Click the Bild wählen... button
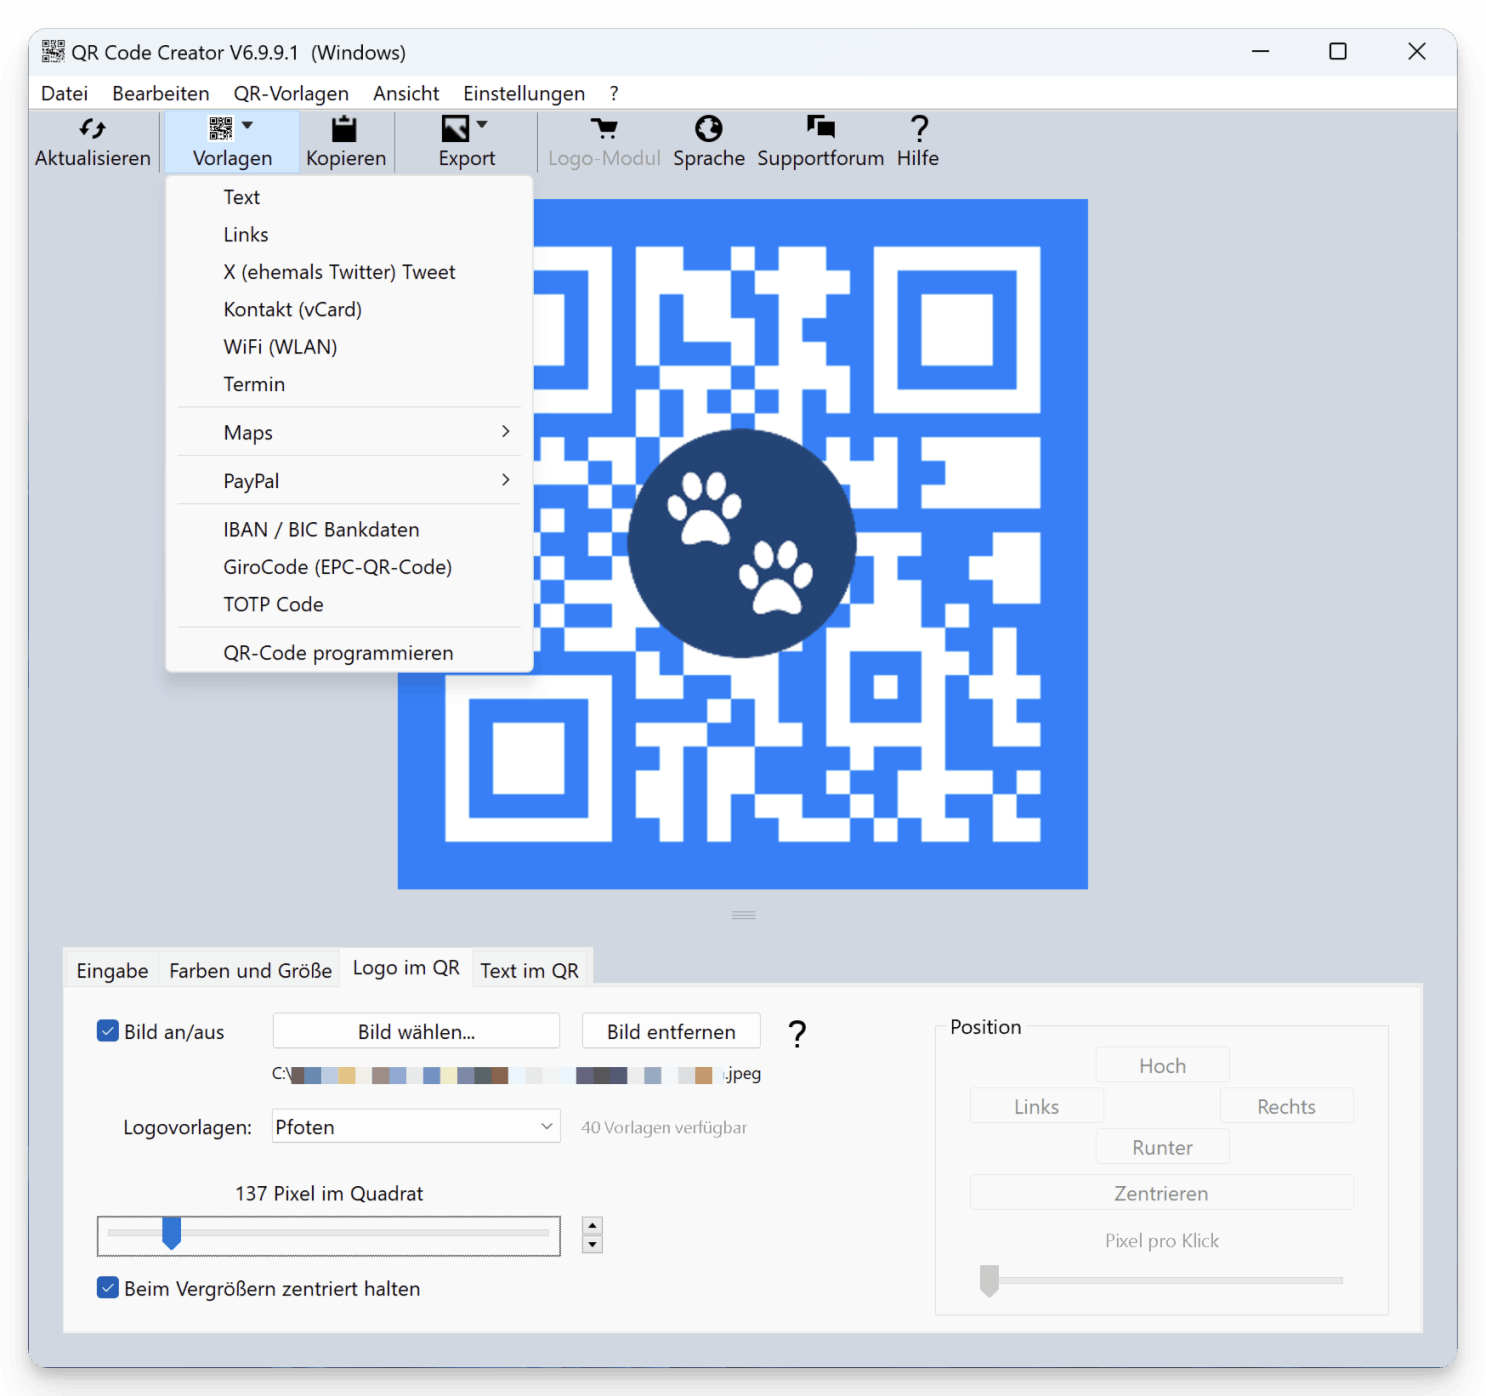Image resolution: width=1486 pixels, height=1396 pixels. pyautogui.click(x=416, y=1031)
